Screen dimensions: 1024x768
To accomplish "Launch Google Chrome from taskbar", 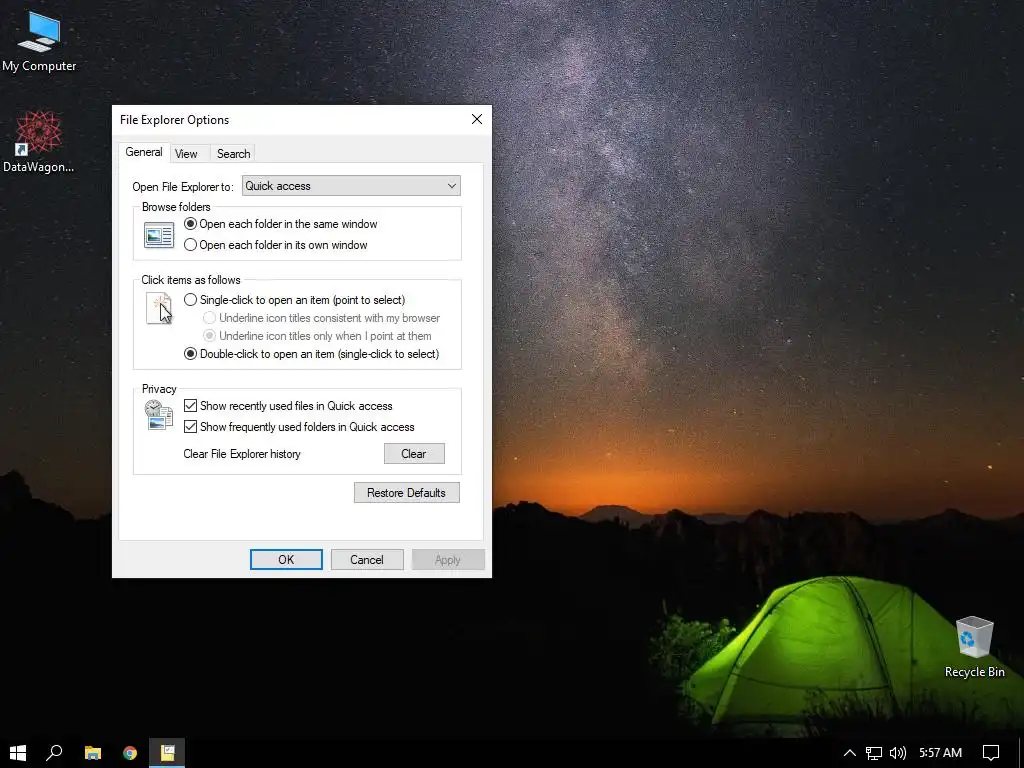I will [130, 753].
